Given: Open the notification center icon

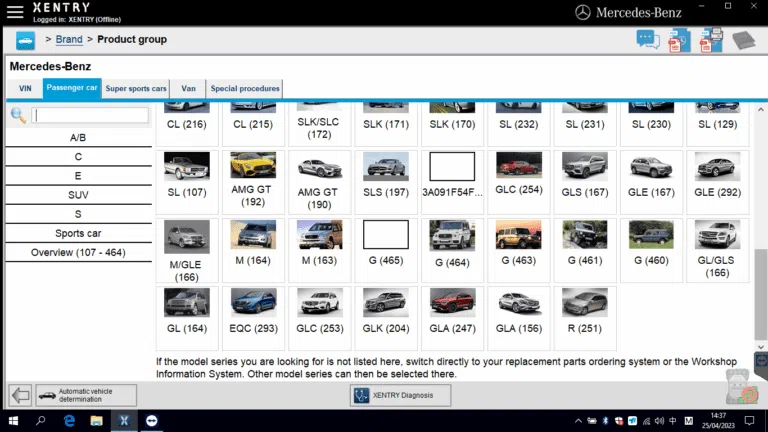Looking at the screenshot, I should click(749, 421).
